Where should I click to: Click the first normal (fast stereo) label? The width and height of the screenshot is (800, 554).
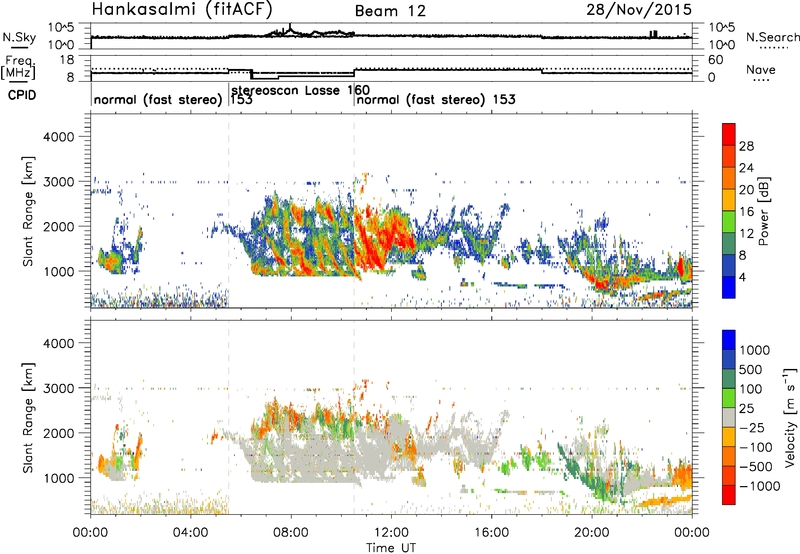[158, 100]
